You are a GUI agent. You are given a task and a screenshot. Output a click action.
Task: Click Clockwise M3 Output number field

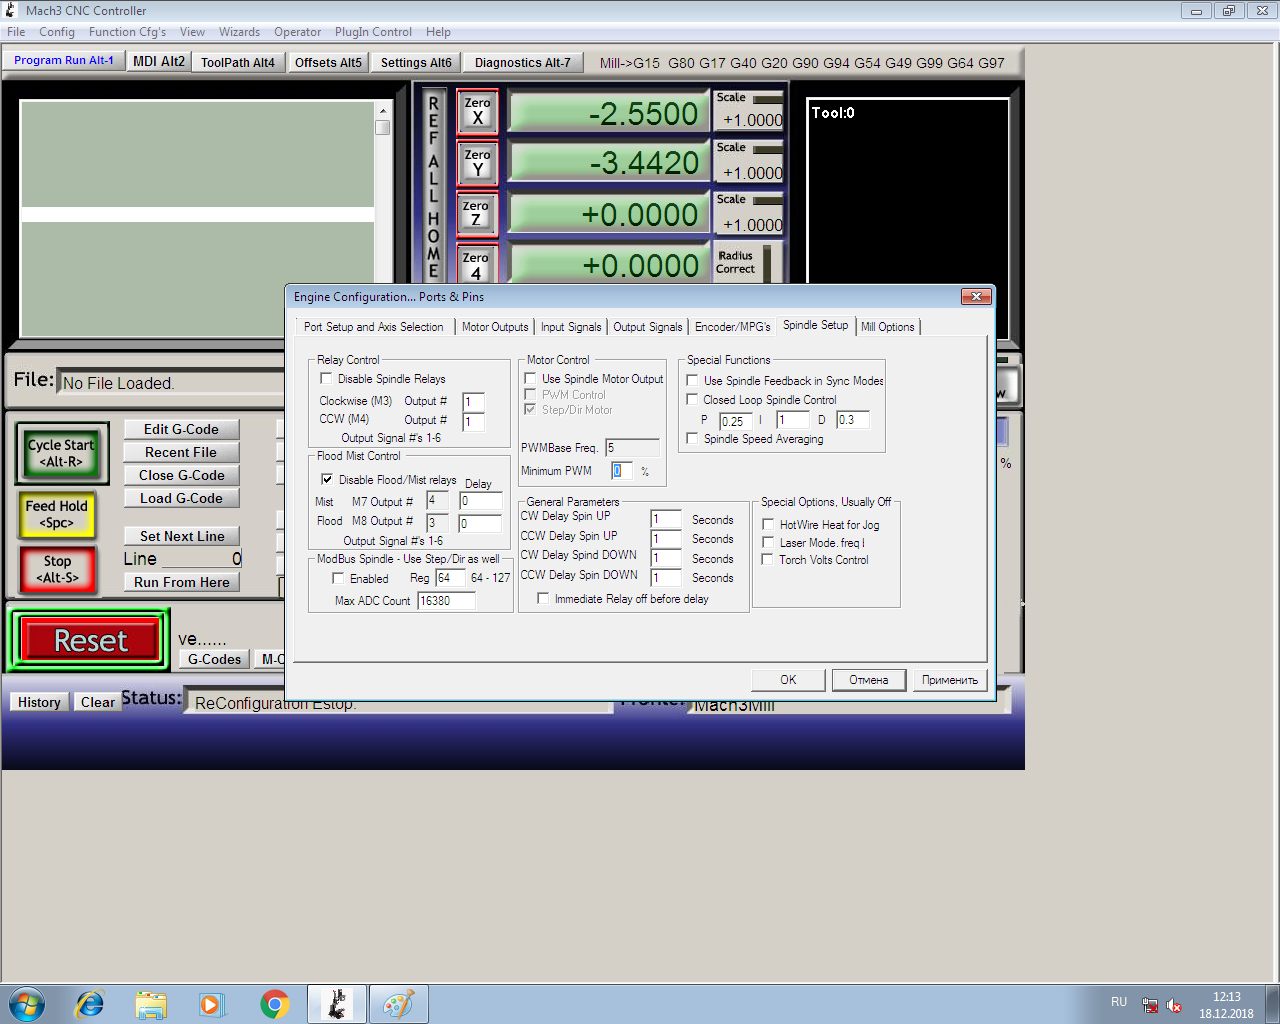(x=473, y=402)
